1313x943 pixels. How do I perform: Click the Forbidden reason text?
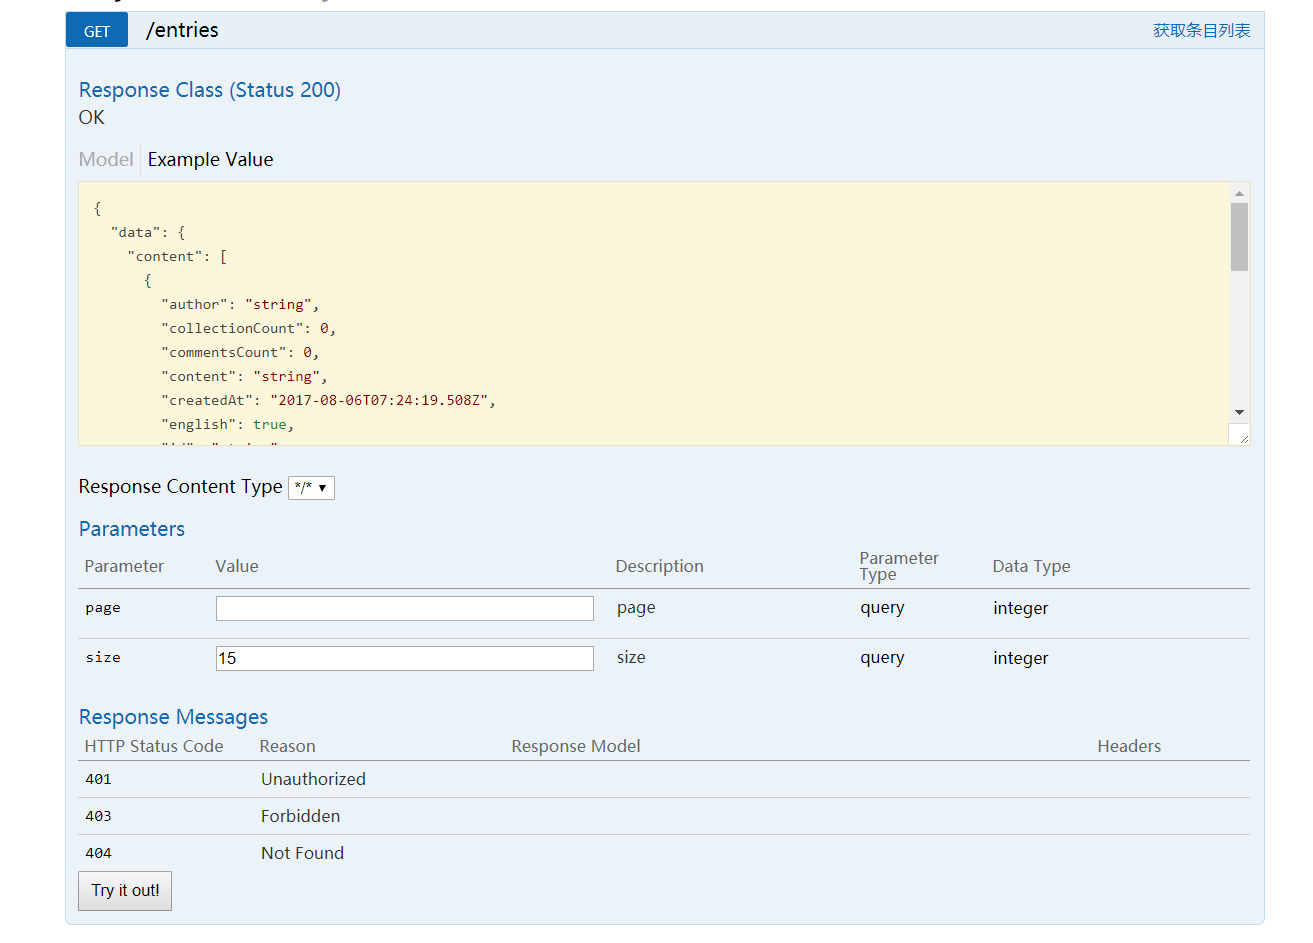click(300, 816)
